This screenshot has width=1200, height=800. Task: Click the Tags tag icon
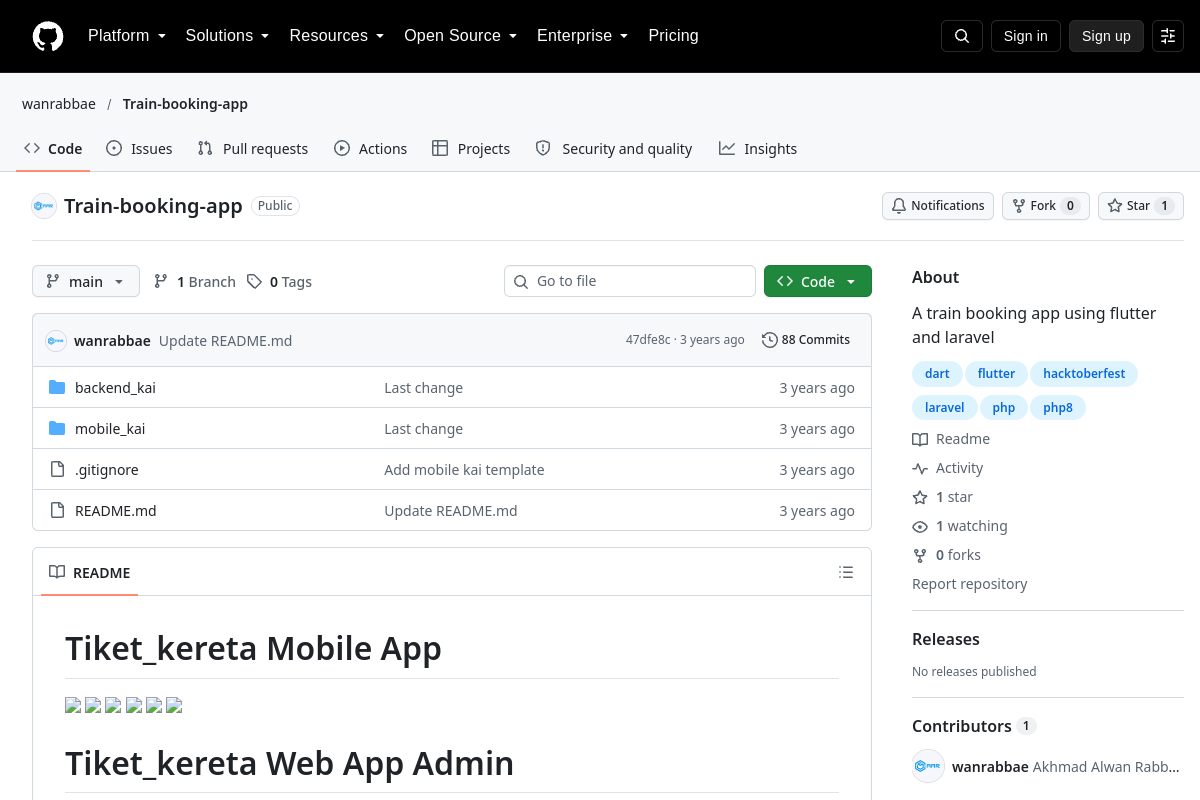click(255, 282)
